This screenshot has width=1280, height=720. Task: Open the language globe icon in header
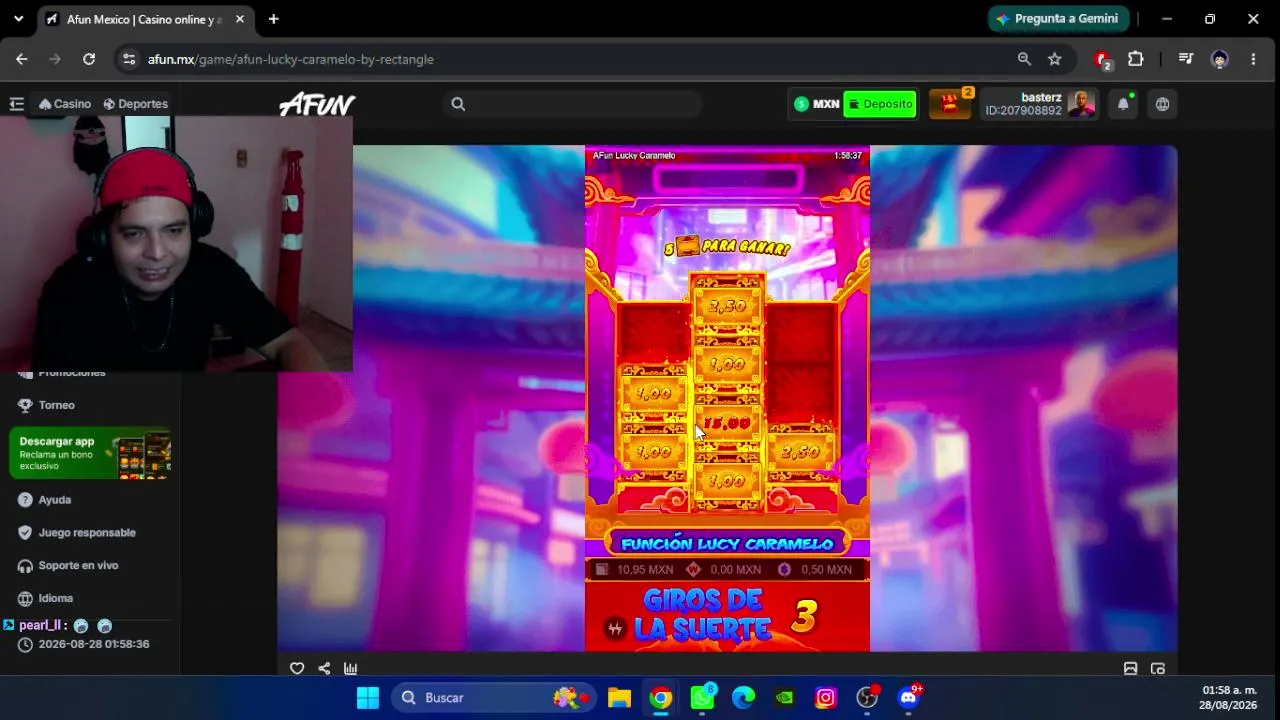(1162, 104)
